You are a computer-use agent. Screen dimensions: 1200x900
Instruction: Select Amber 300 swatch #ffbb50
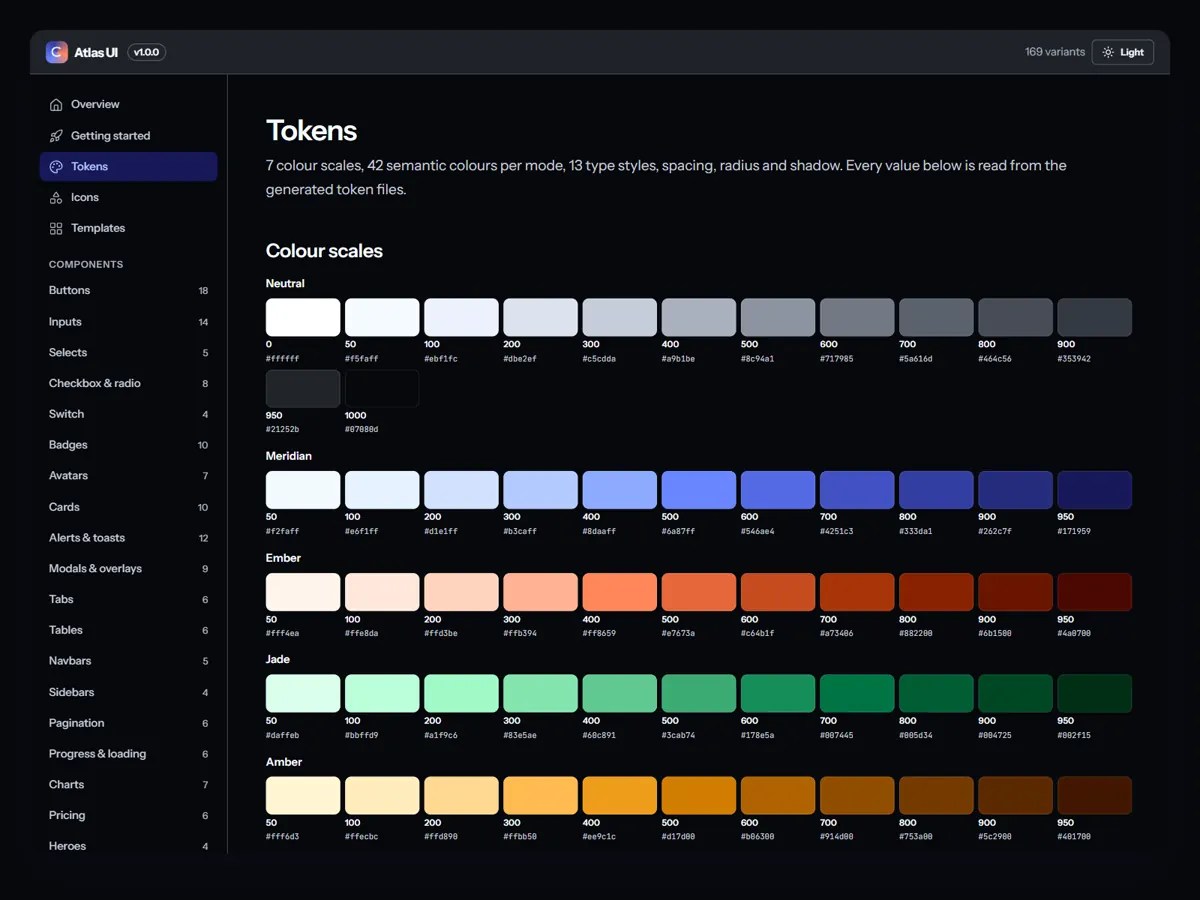(x=540, y=795)
